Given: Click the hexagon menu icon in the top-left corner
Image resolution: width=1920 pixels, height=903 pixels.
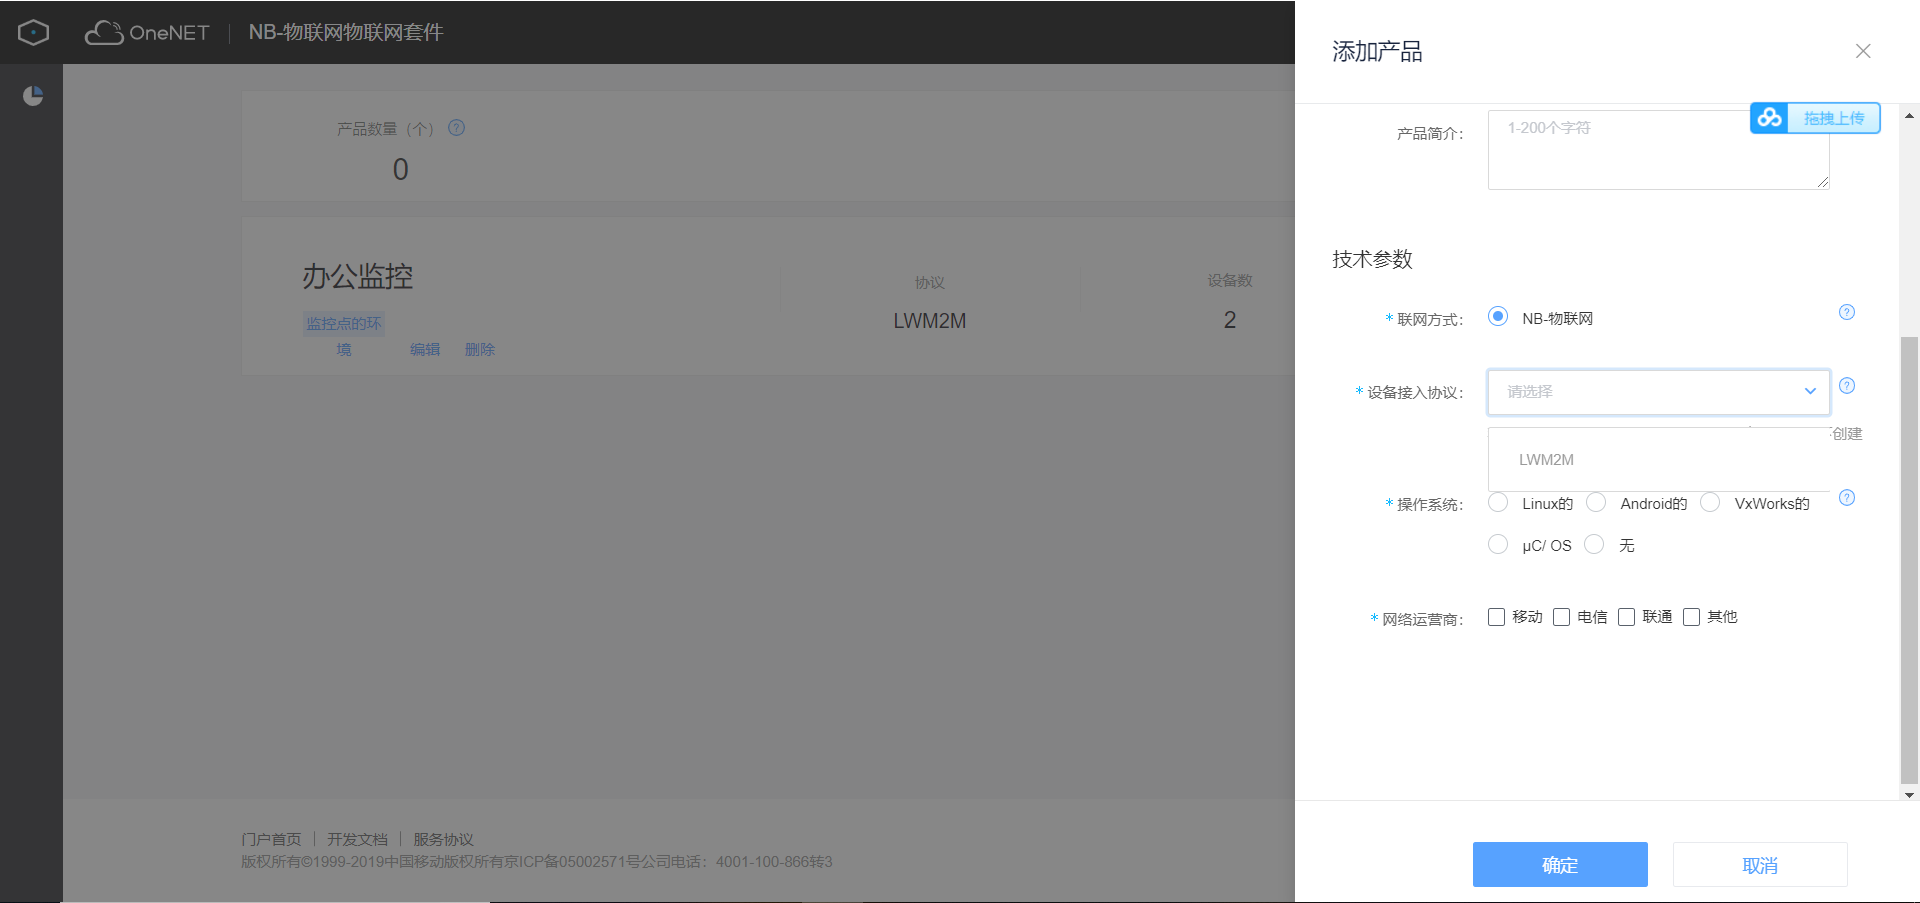Looking at the screenshot, I should (x=33, y=32).
